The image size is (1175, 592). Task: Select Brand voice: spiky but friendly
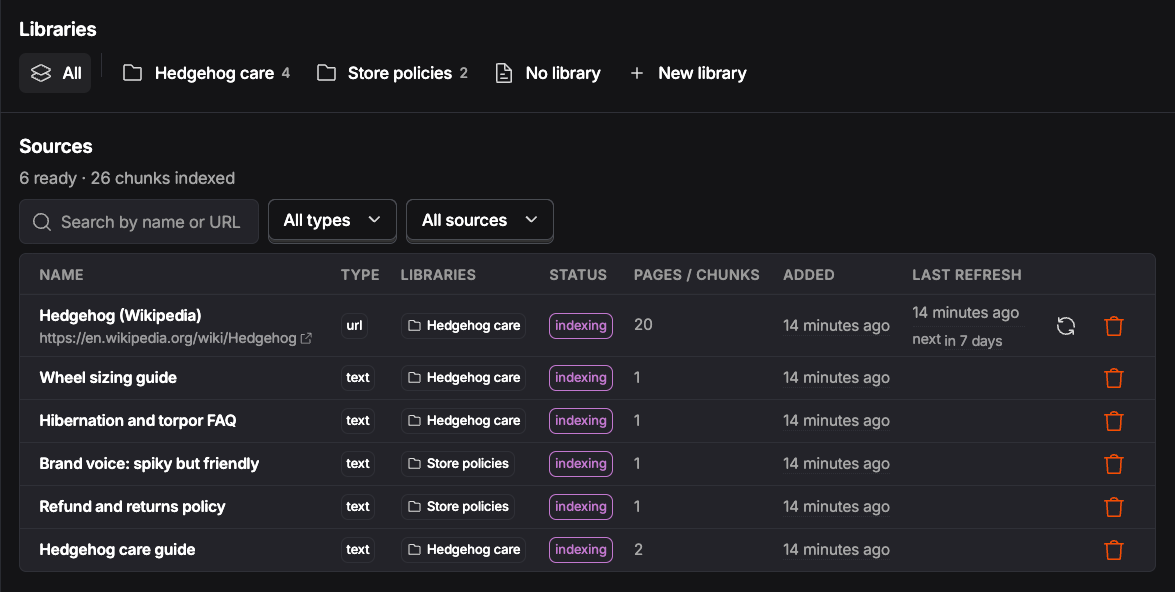(x=149, y=464)
